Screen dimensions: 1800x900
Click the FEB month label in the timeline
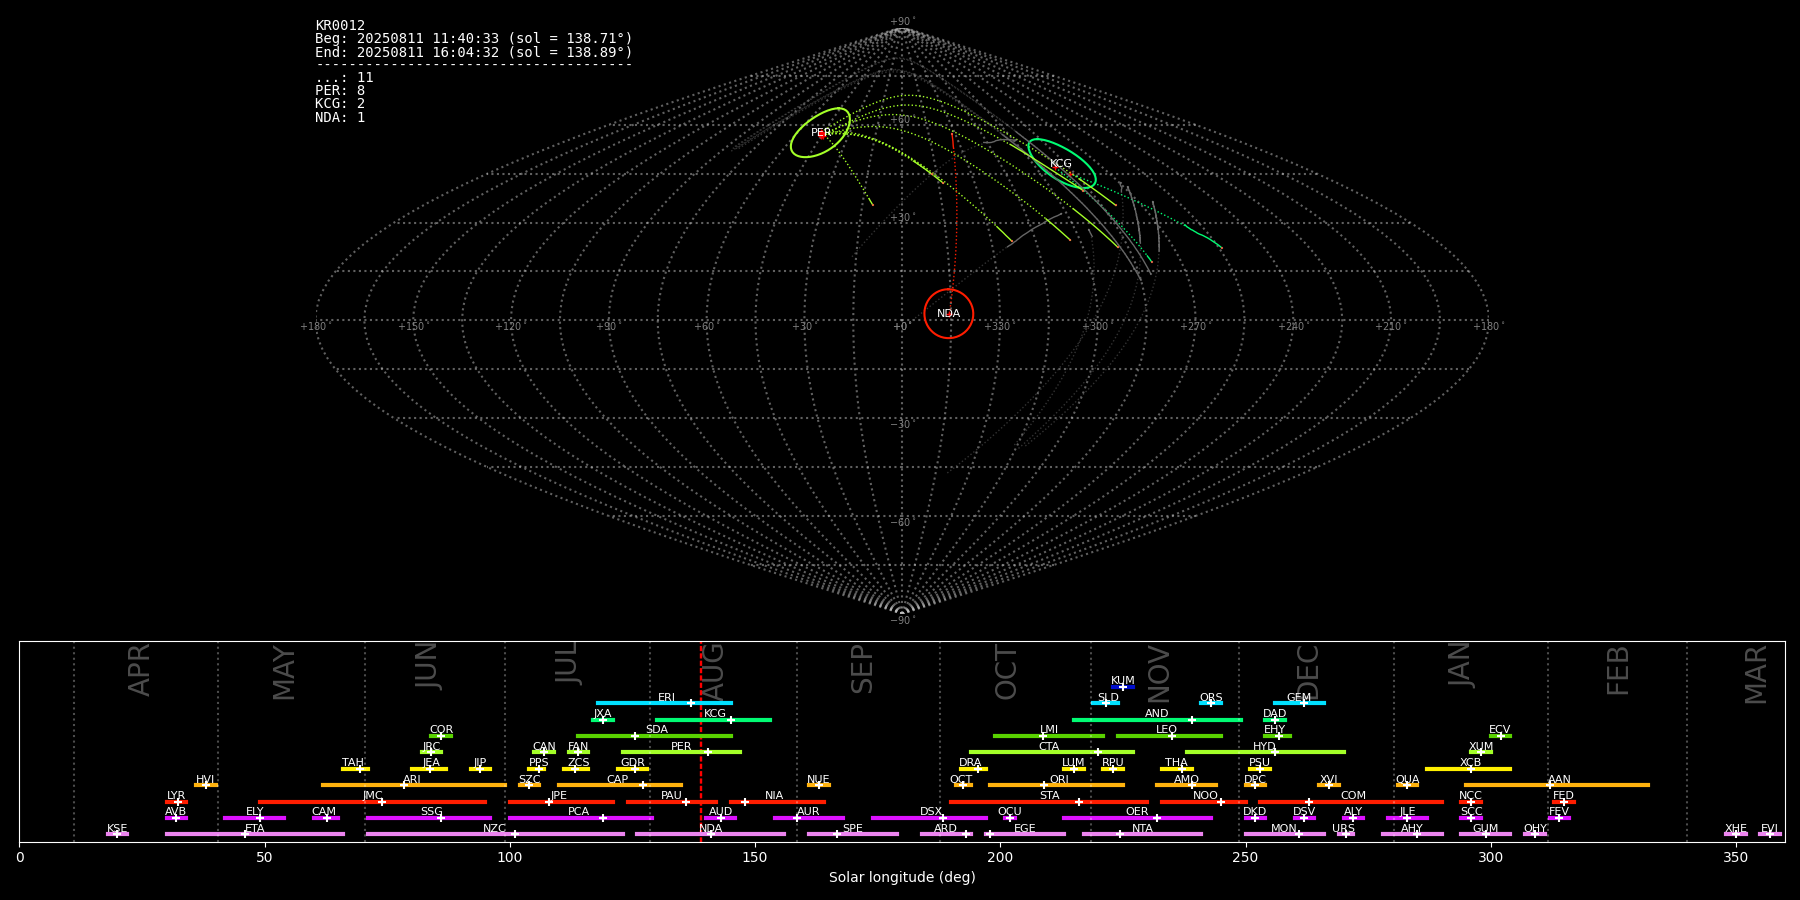pyautogui.click(x=1618, y=670)
